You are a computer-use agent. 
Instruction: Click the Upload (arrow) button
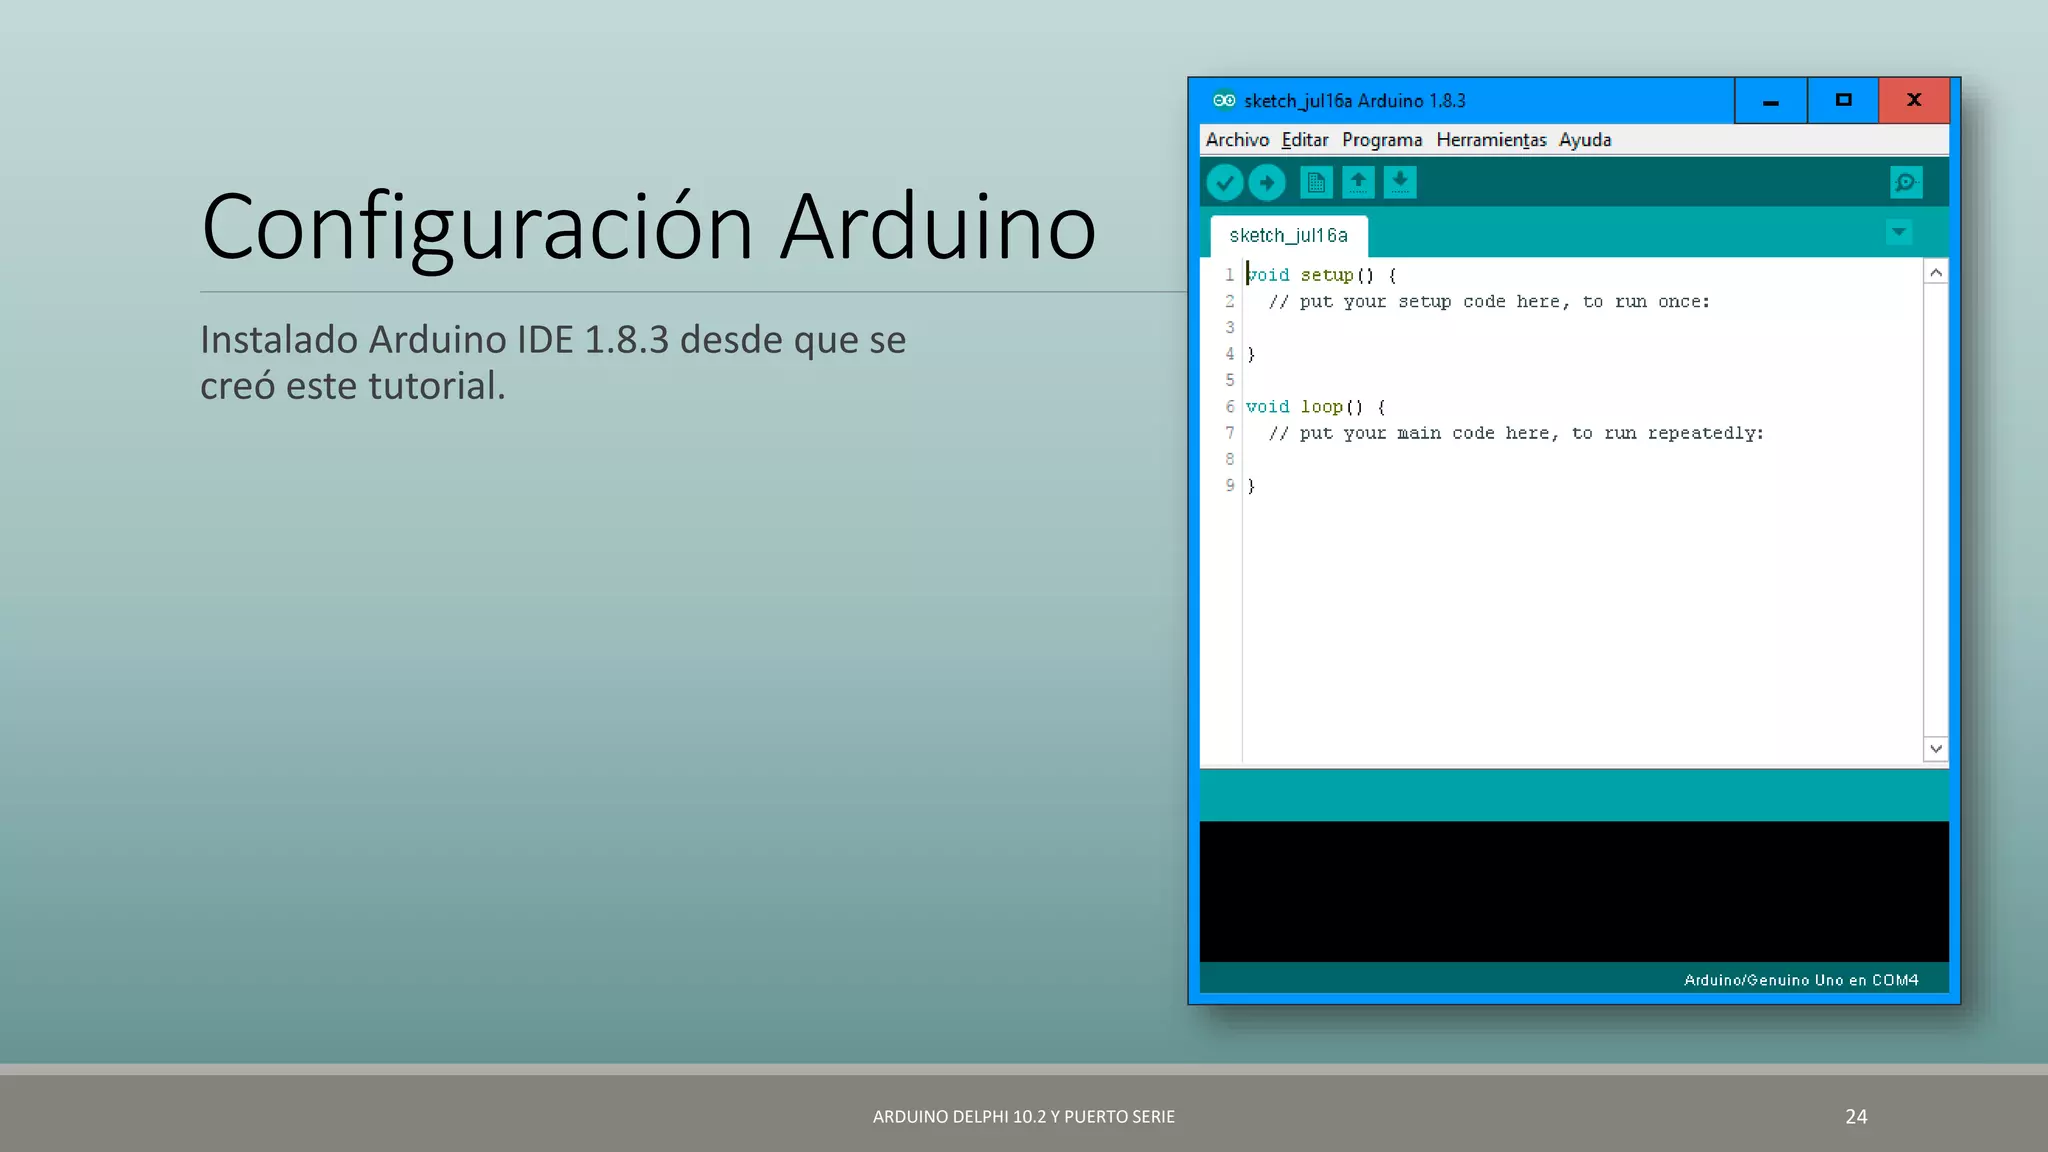pos(1266,182)
